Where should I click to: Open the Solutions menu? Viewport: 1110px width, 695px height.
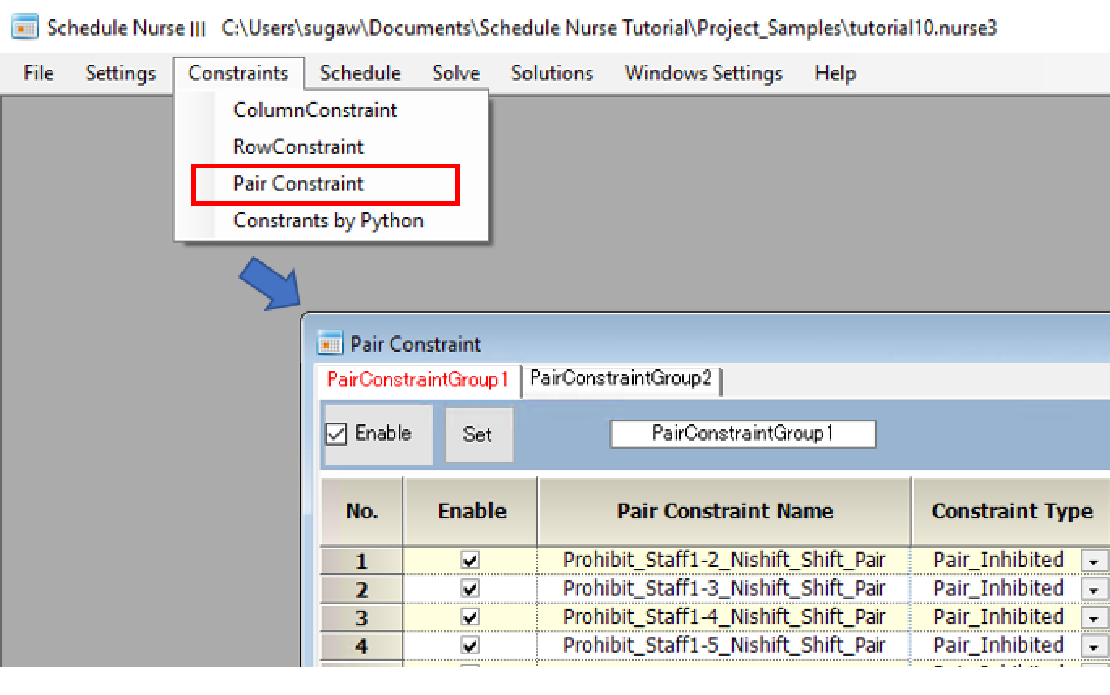(552, 74)
